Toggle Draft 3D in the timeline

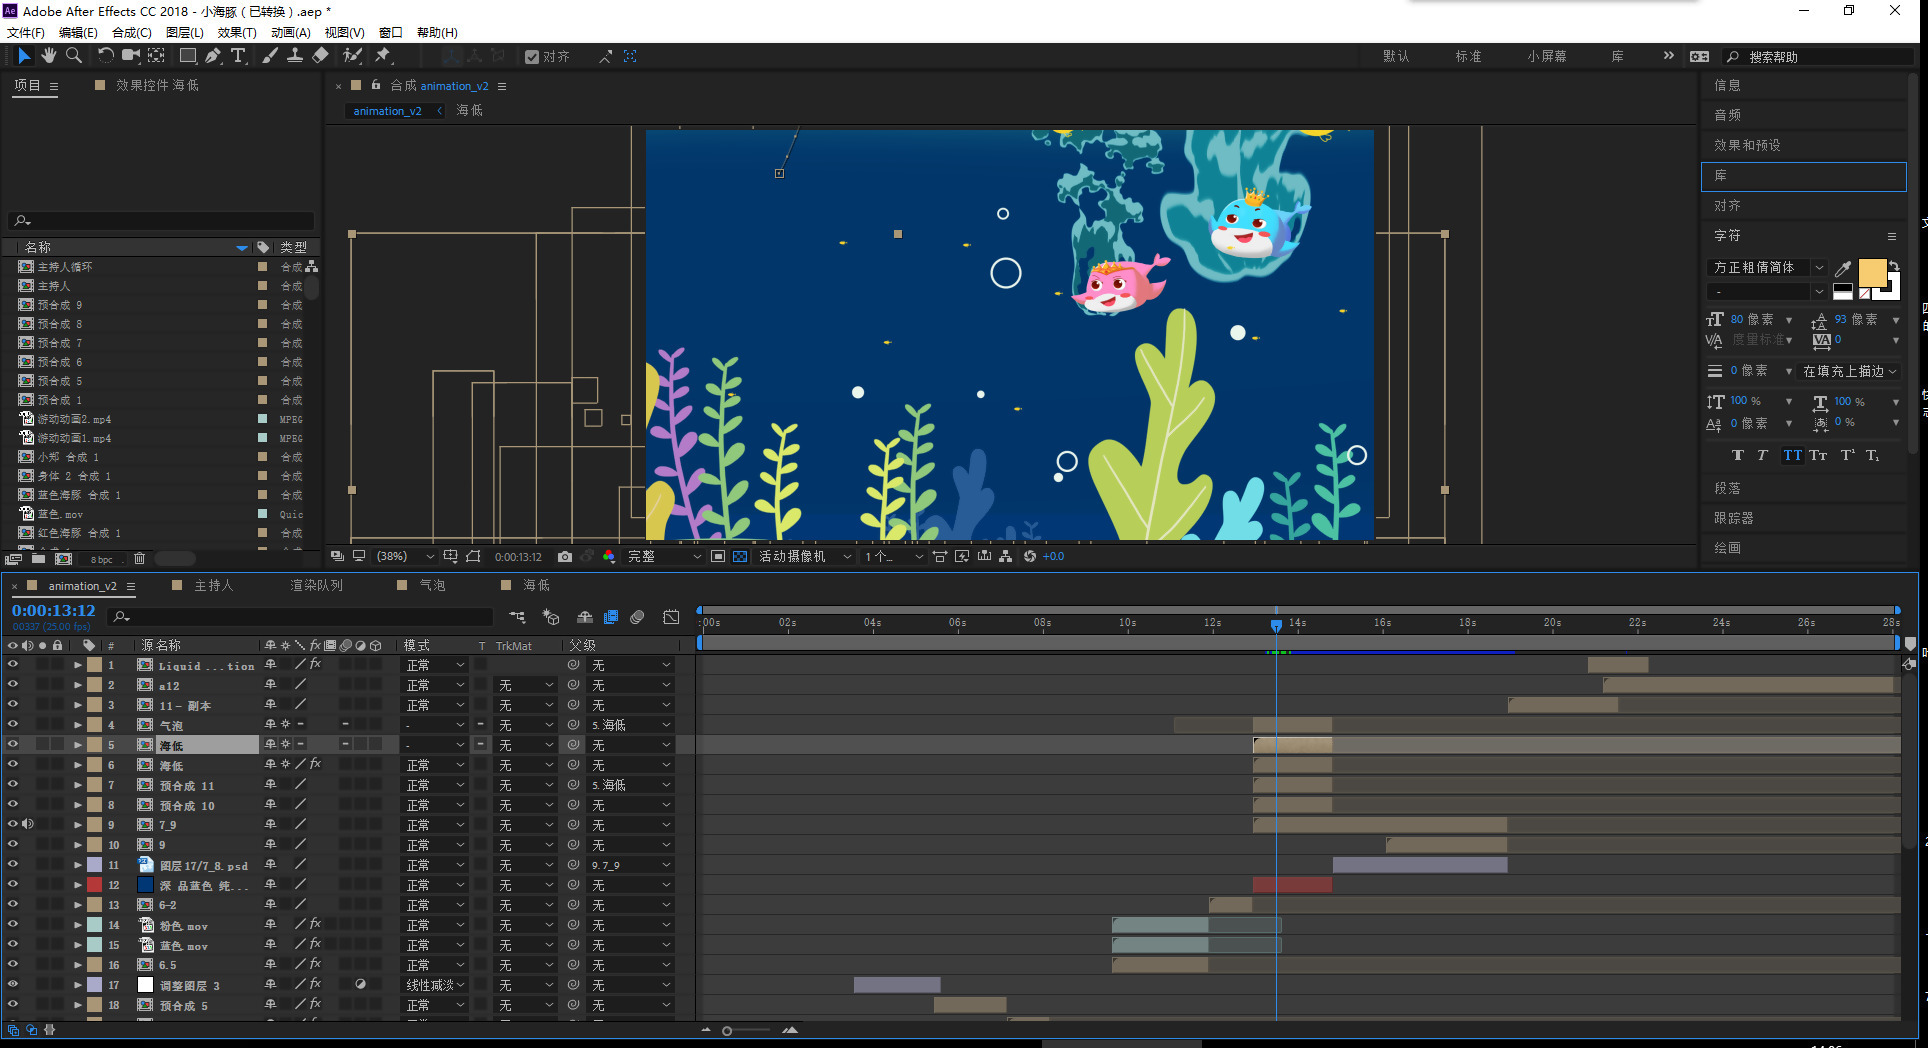coord(550,617)
